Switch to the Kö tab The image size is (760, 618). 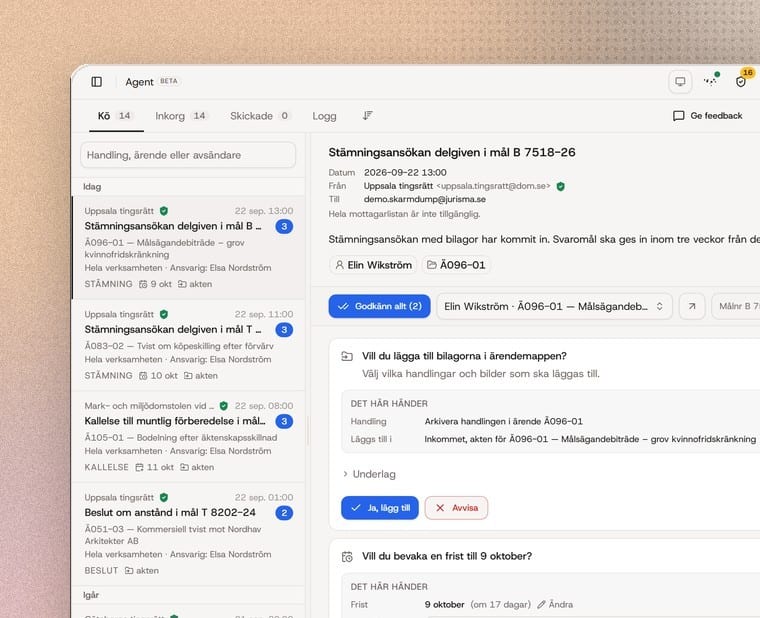pos(115,116)
